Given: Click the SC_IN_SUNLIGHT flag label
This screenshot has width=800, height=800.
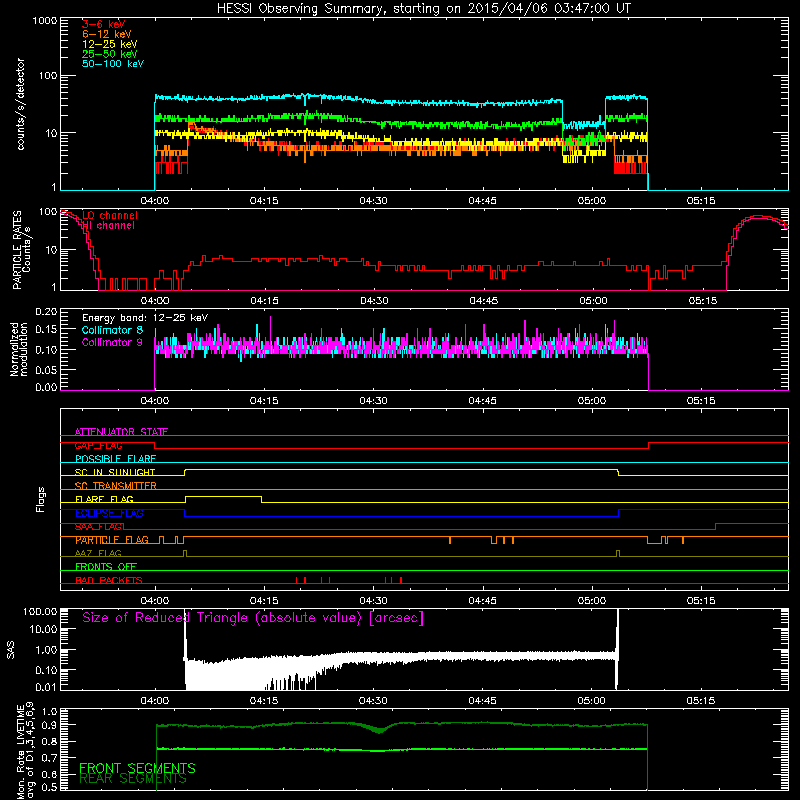Looking at the screenshot, I should tap(115, 472).
